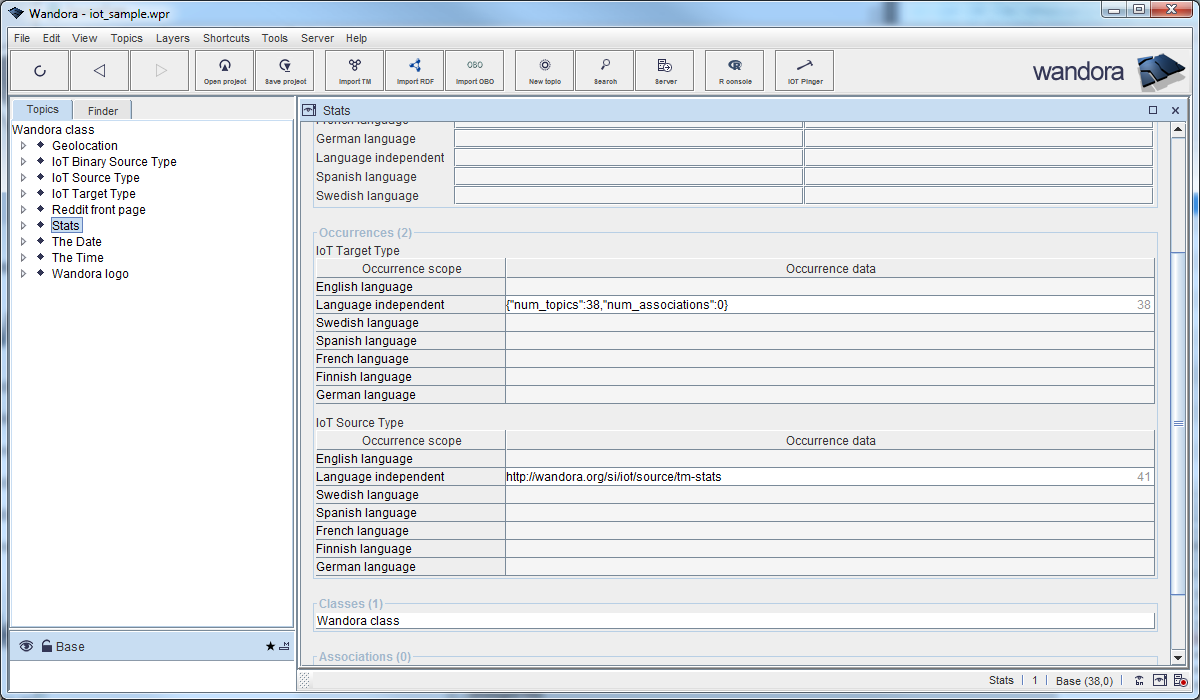Screen dimensions: 1200x700
Task: Open the Import RDF tool
Action: tap(414, 71)
